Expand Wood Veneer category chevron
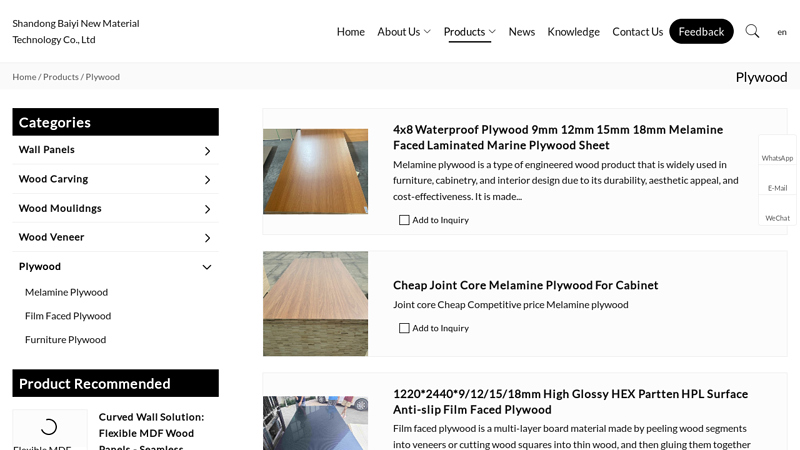The image size is (800, 450). click(x=207, y=238)
